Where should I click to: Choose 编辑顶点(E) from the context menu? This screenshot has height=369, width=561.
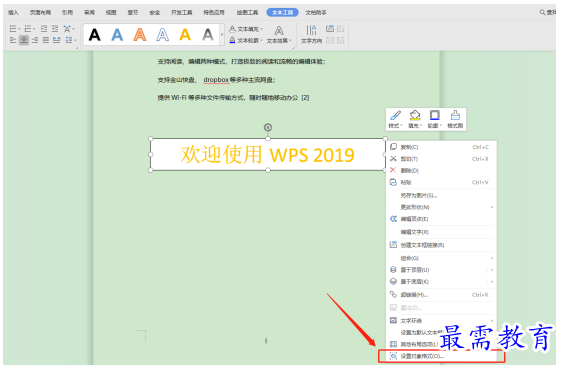(x=442, y=219)
